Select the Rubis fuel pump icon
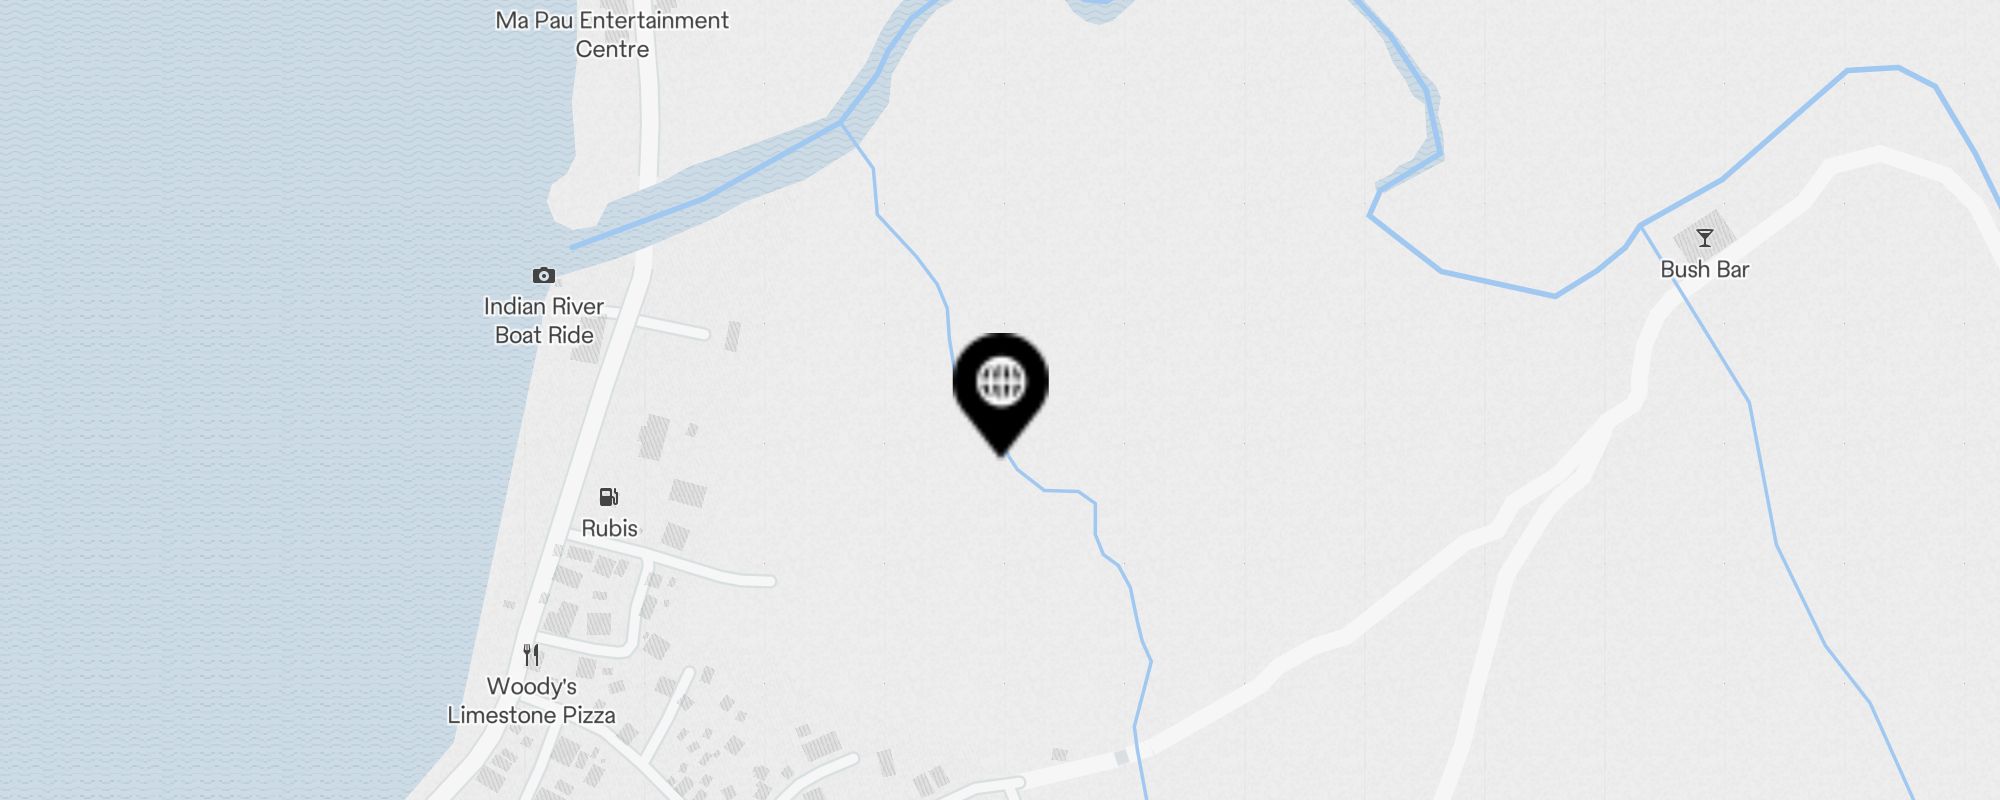The width and height of the screenshot is (2000, 800). point(608,497)
